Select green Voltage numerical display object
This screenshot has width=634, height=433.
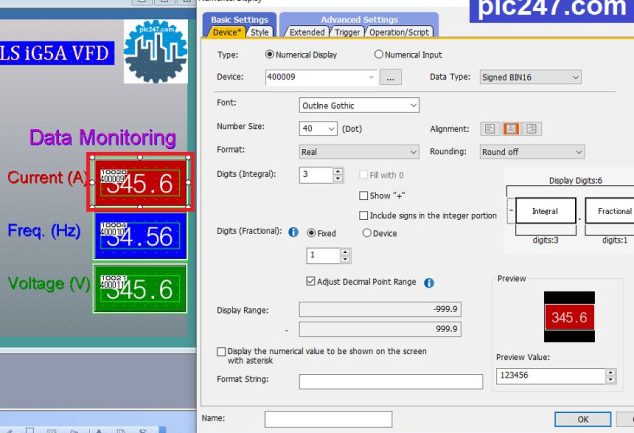pyautogui.click(x=140, y=289)
